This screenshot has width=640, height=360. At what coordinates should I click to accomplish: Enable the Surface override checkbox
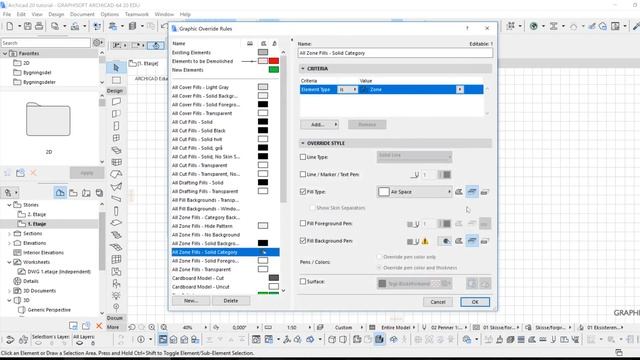coord(303,281)
